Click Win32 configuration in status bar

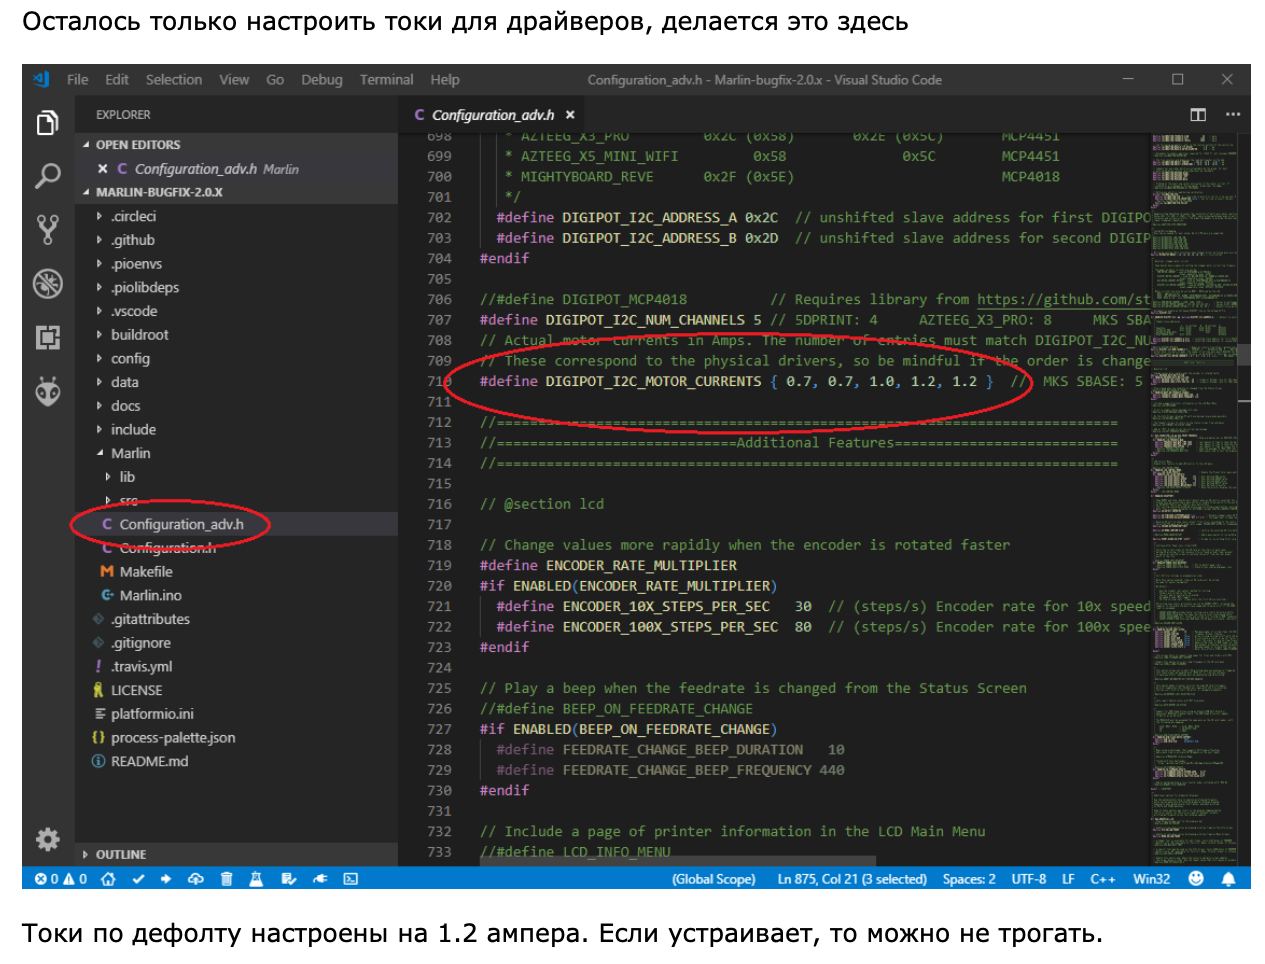pos(1151,879)
